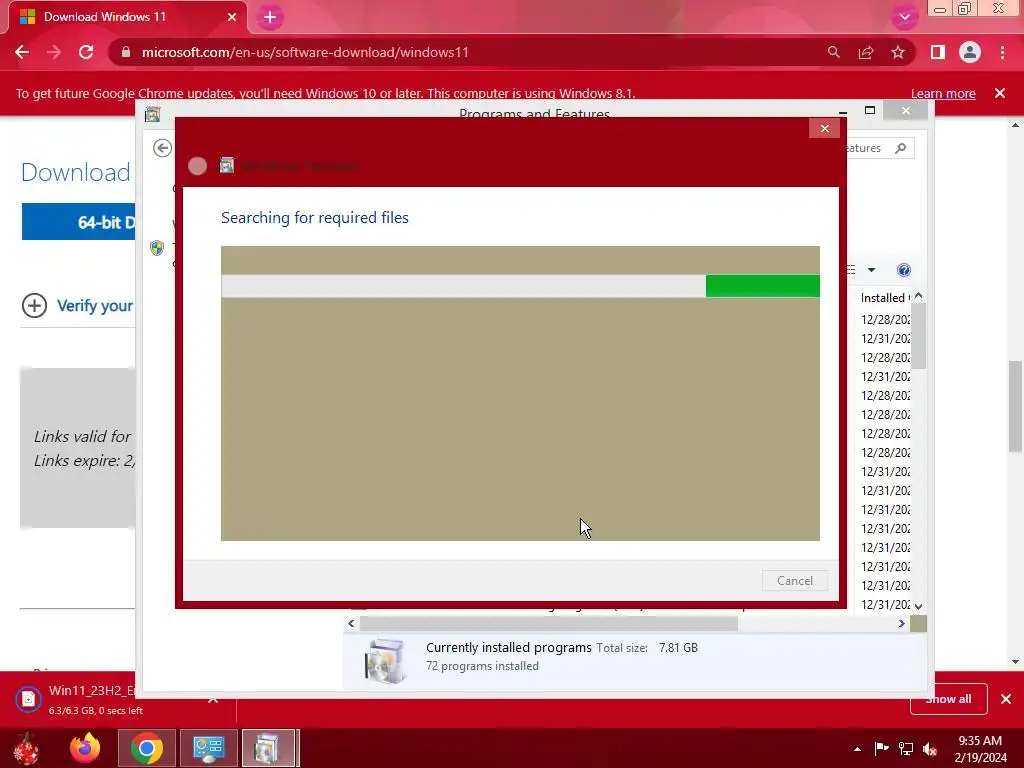Click the Programs and Features window icon
This screenshot has height=768, width=1024.
(153, 115)
